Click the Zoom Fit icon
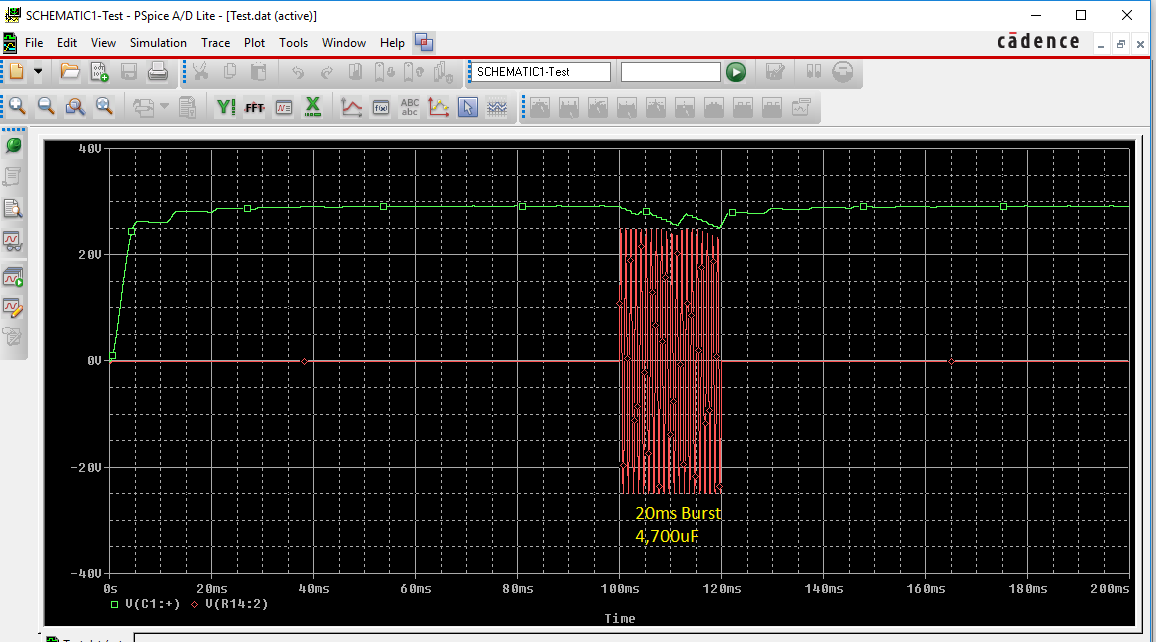The image size is (1156, 642). [104, 107]
